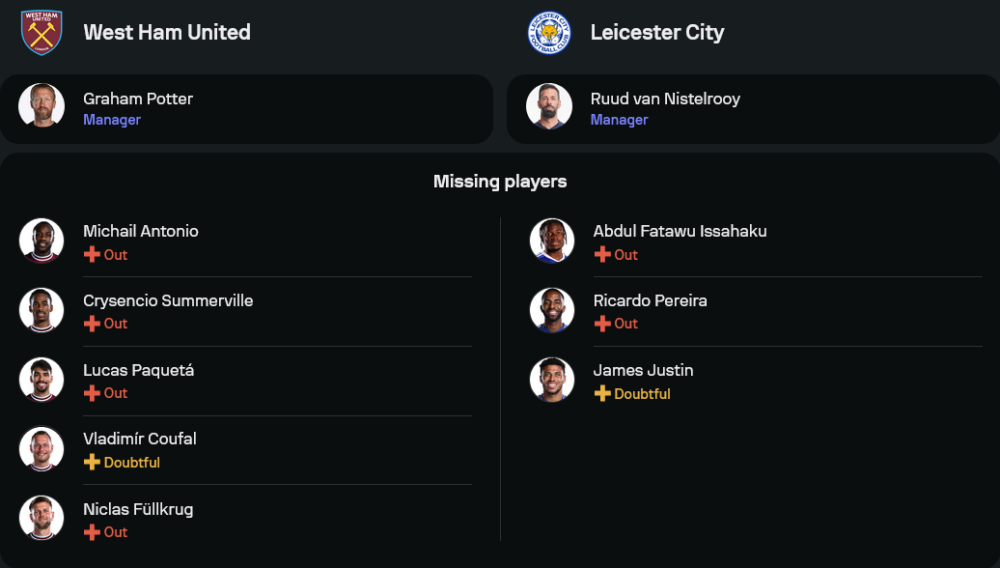Click the red cross icon beside Ricardo Pereira

602,324
